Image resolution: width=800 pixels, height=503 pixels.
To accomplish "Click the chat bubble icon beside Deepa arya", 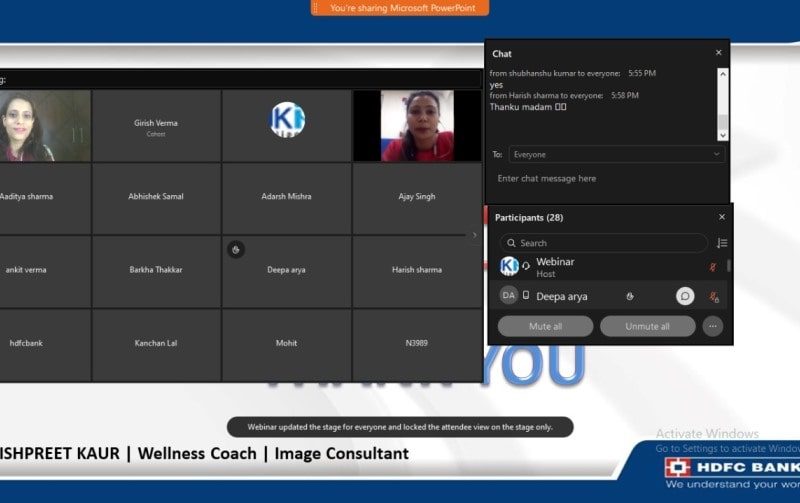I will click(685, 296).
